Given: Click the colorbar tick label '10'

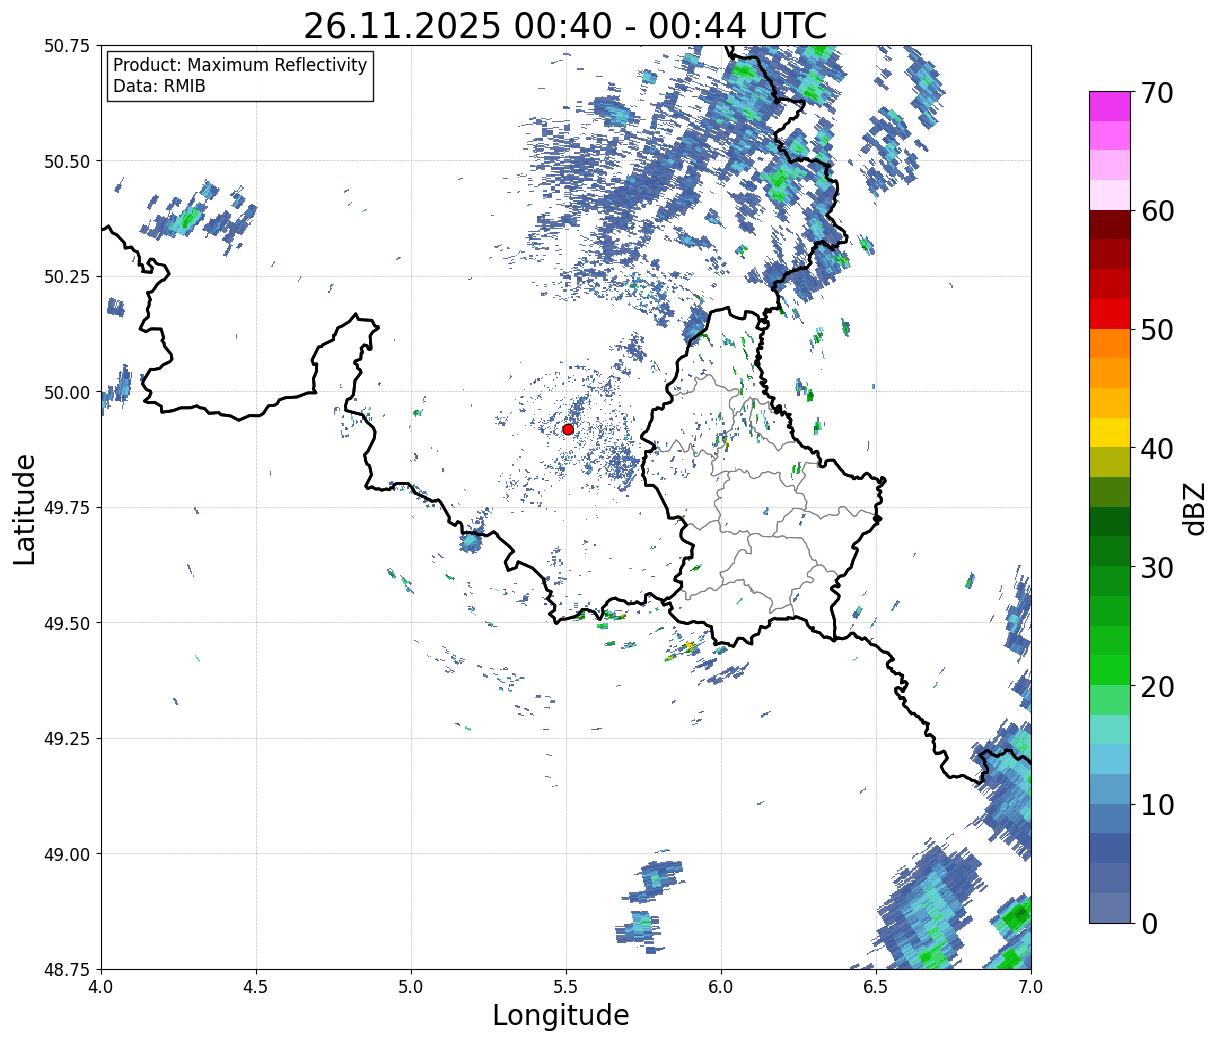Looking at the screenshot, I should coord(1156,804).
